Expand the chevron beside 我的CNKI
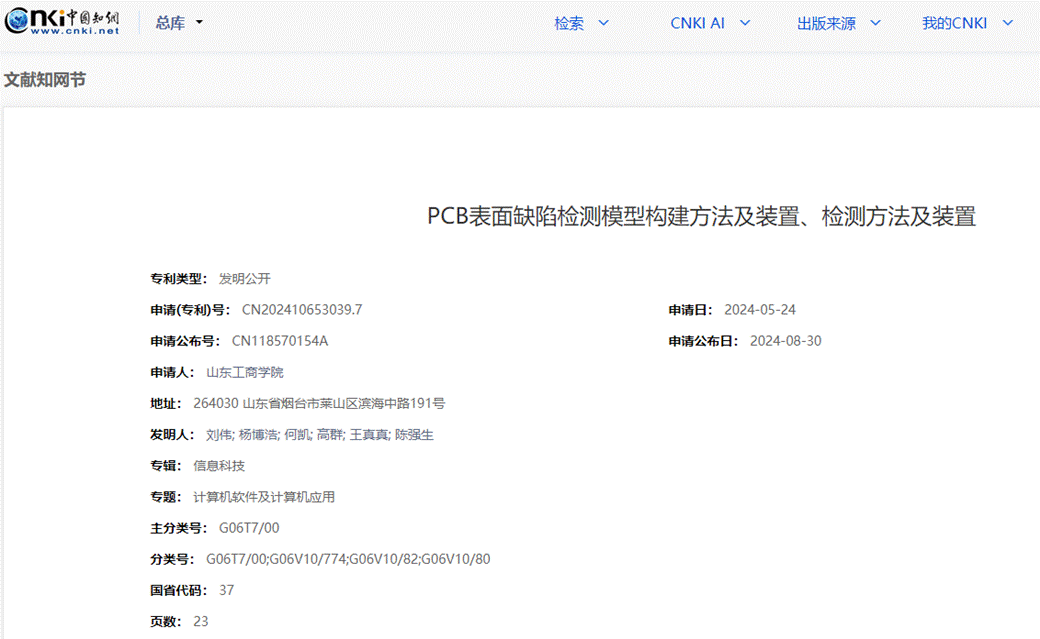The image size is (1040, 639). (x=1007, y=23)
